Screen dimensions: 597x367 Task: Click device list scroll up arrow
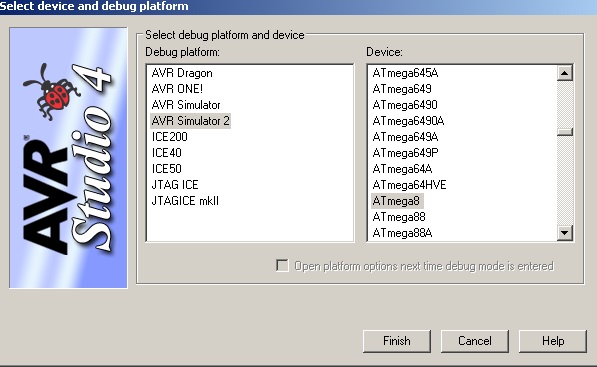[565, 73]
